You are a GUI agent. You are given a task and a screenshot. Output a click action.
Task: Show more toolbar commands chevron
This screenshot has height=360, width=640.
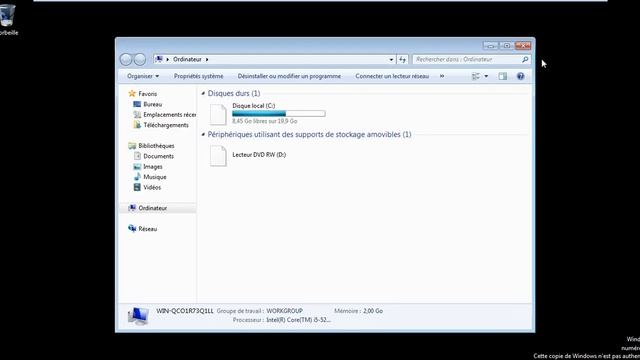pos(442,76)
